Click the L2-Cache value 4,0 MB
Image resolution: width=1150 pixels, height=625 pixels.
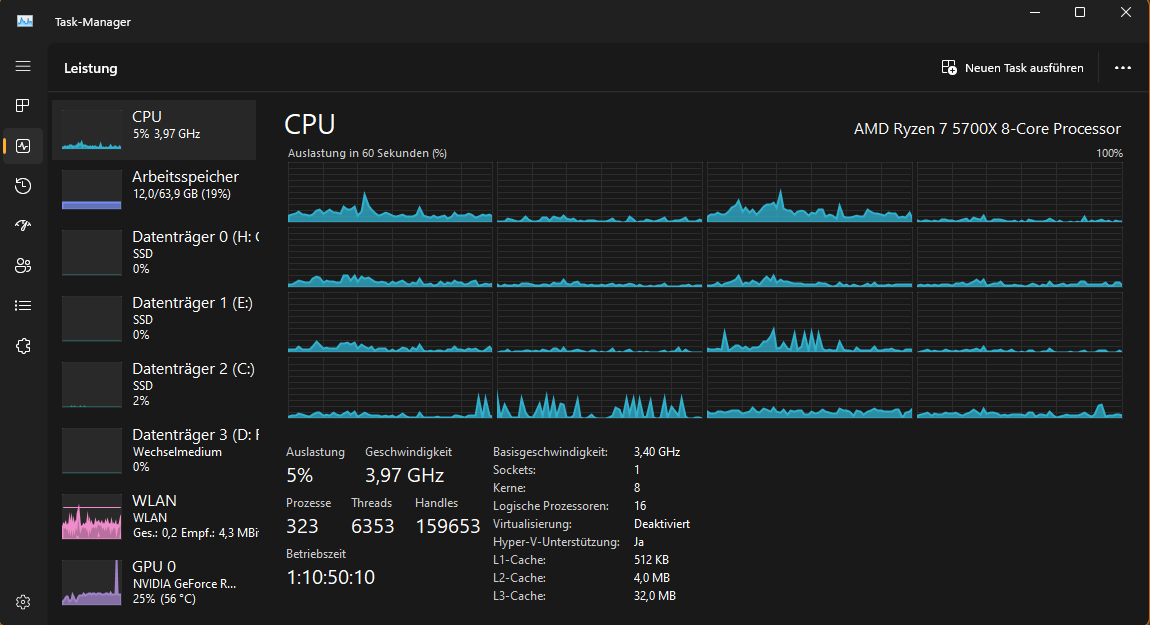tap(652, 578)
